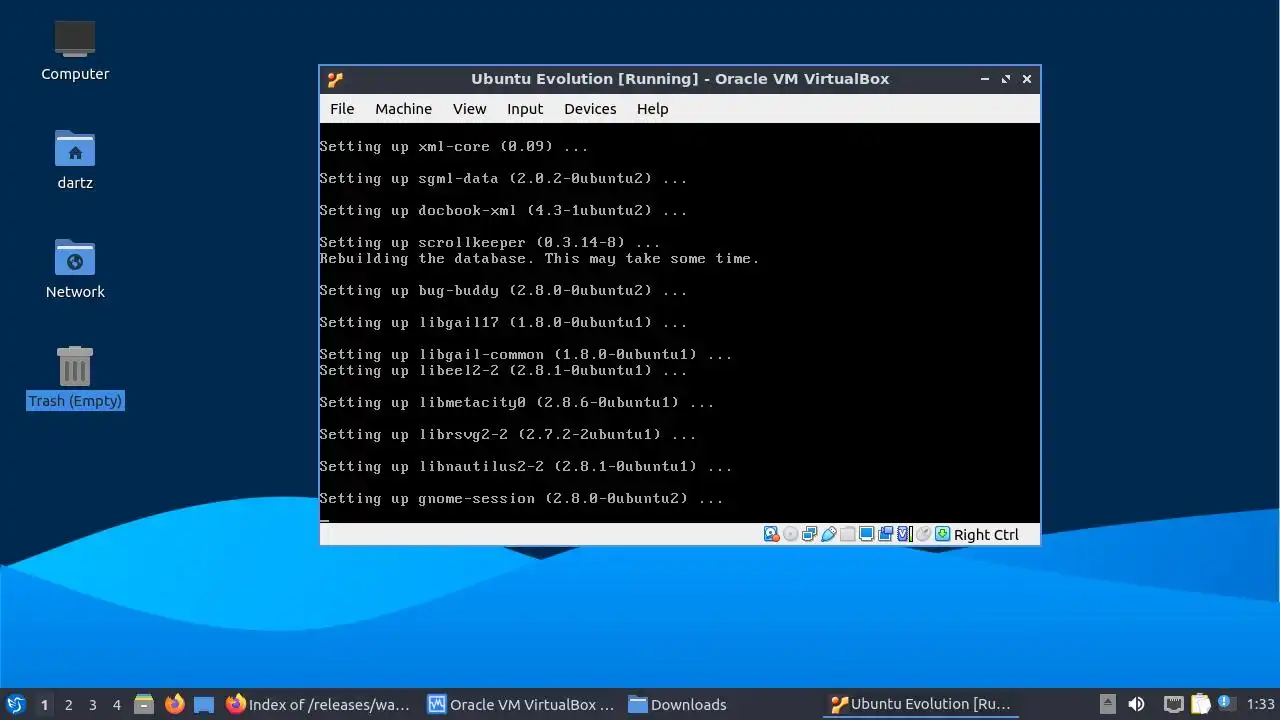
Task: Open the View menu
Action: click(x=469, y=109)
